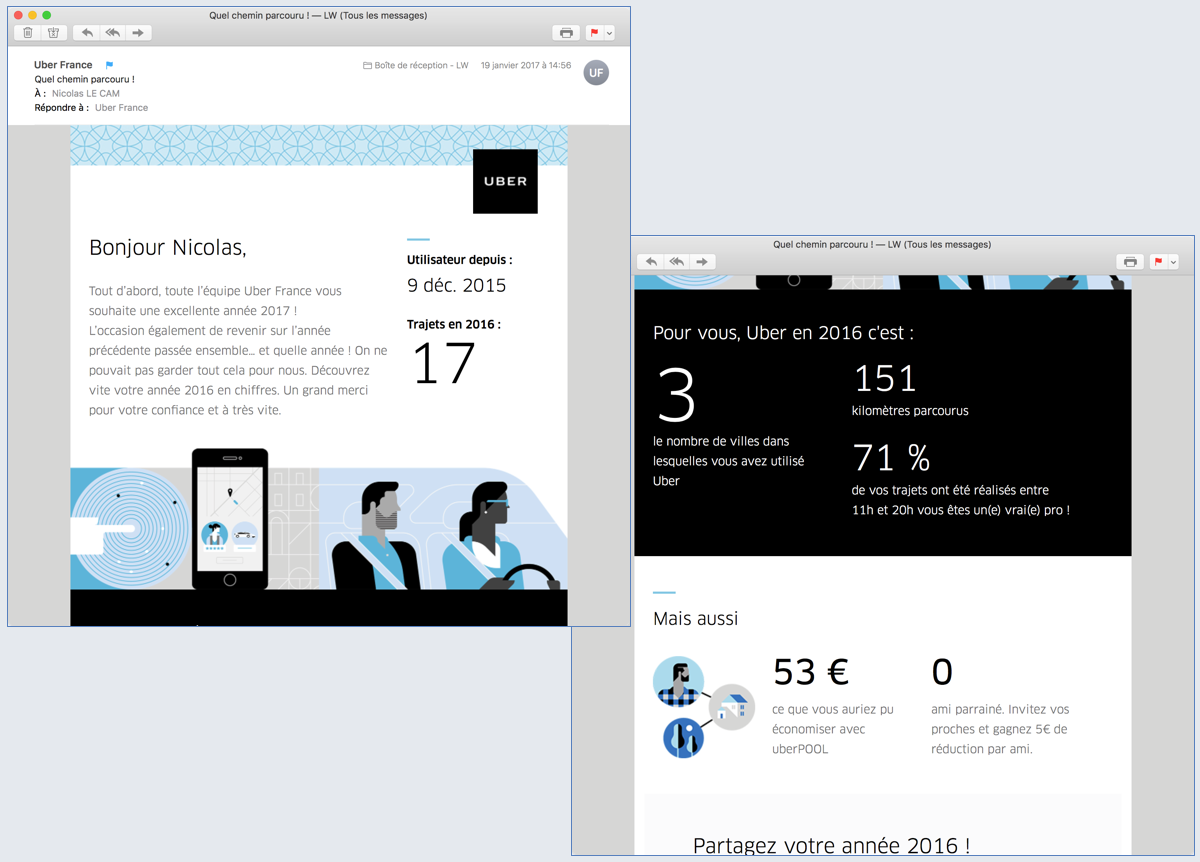This screenshot has width=1200, height=862.
Task: Click 'Utilisateur depuis :' label
Action: pyautogui.click(x=459, y=260)
